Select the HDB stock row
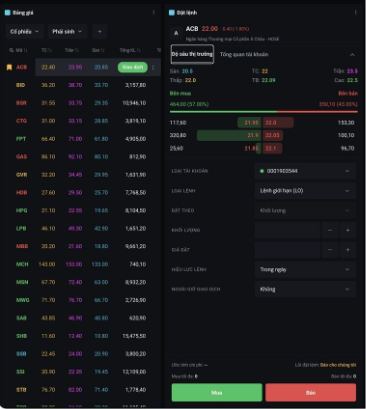366x409 pixels. click(x=81, y=193)
